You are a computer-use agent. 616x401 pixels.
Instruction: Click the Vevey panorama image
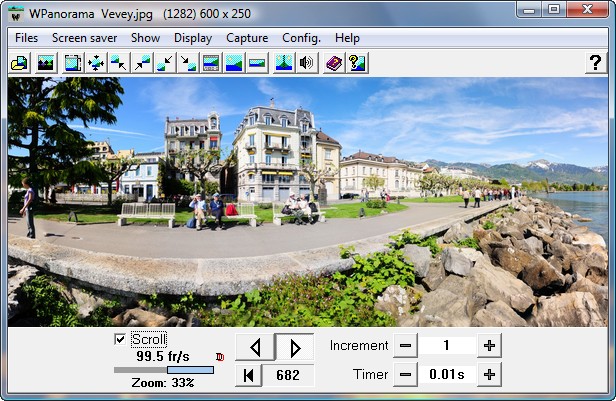point(308,202)
